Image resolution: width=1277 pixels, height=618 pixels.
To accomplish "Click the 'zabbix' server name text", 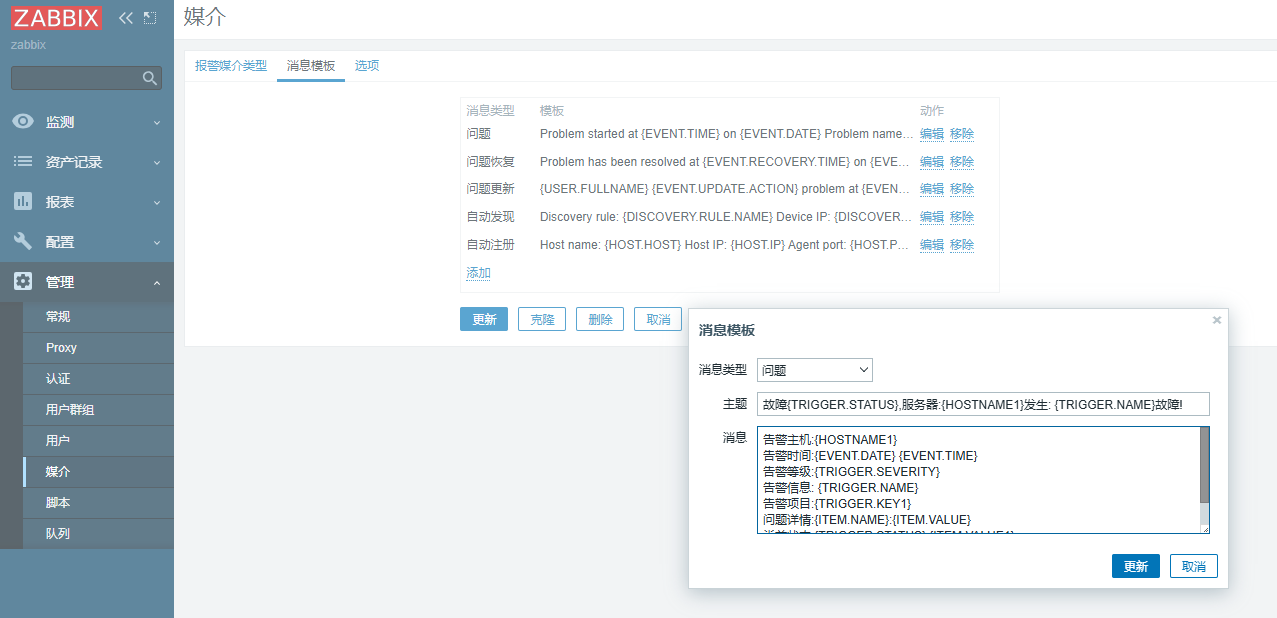I will click(28, 45).
